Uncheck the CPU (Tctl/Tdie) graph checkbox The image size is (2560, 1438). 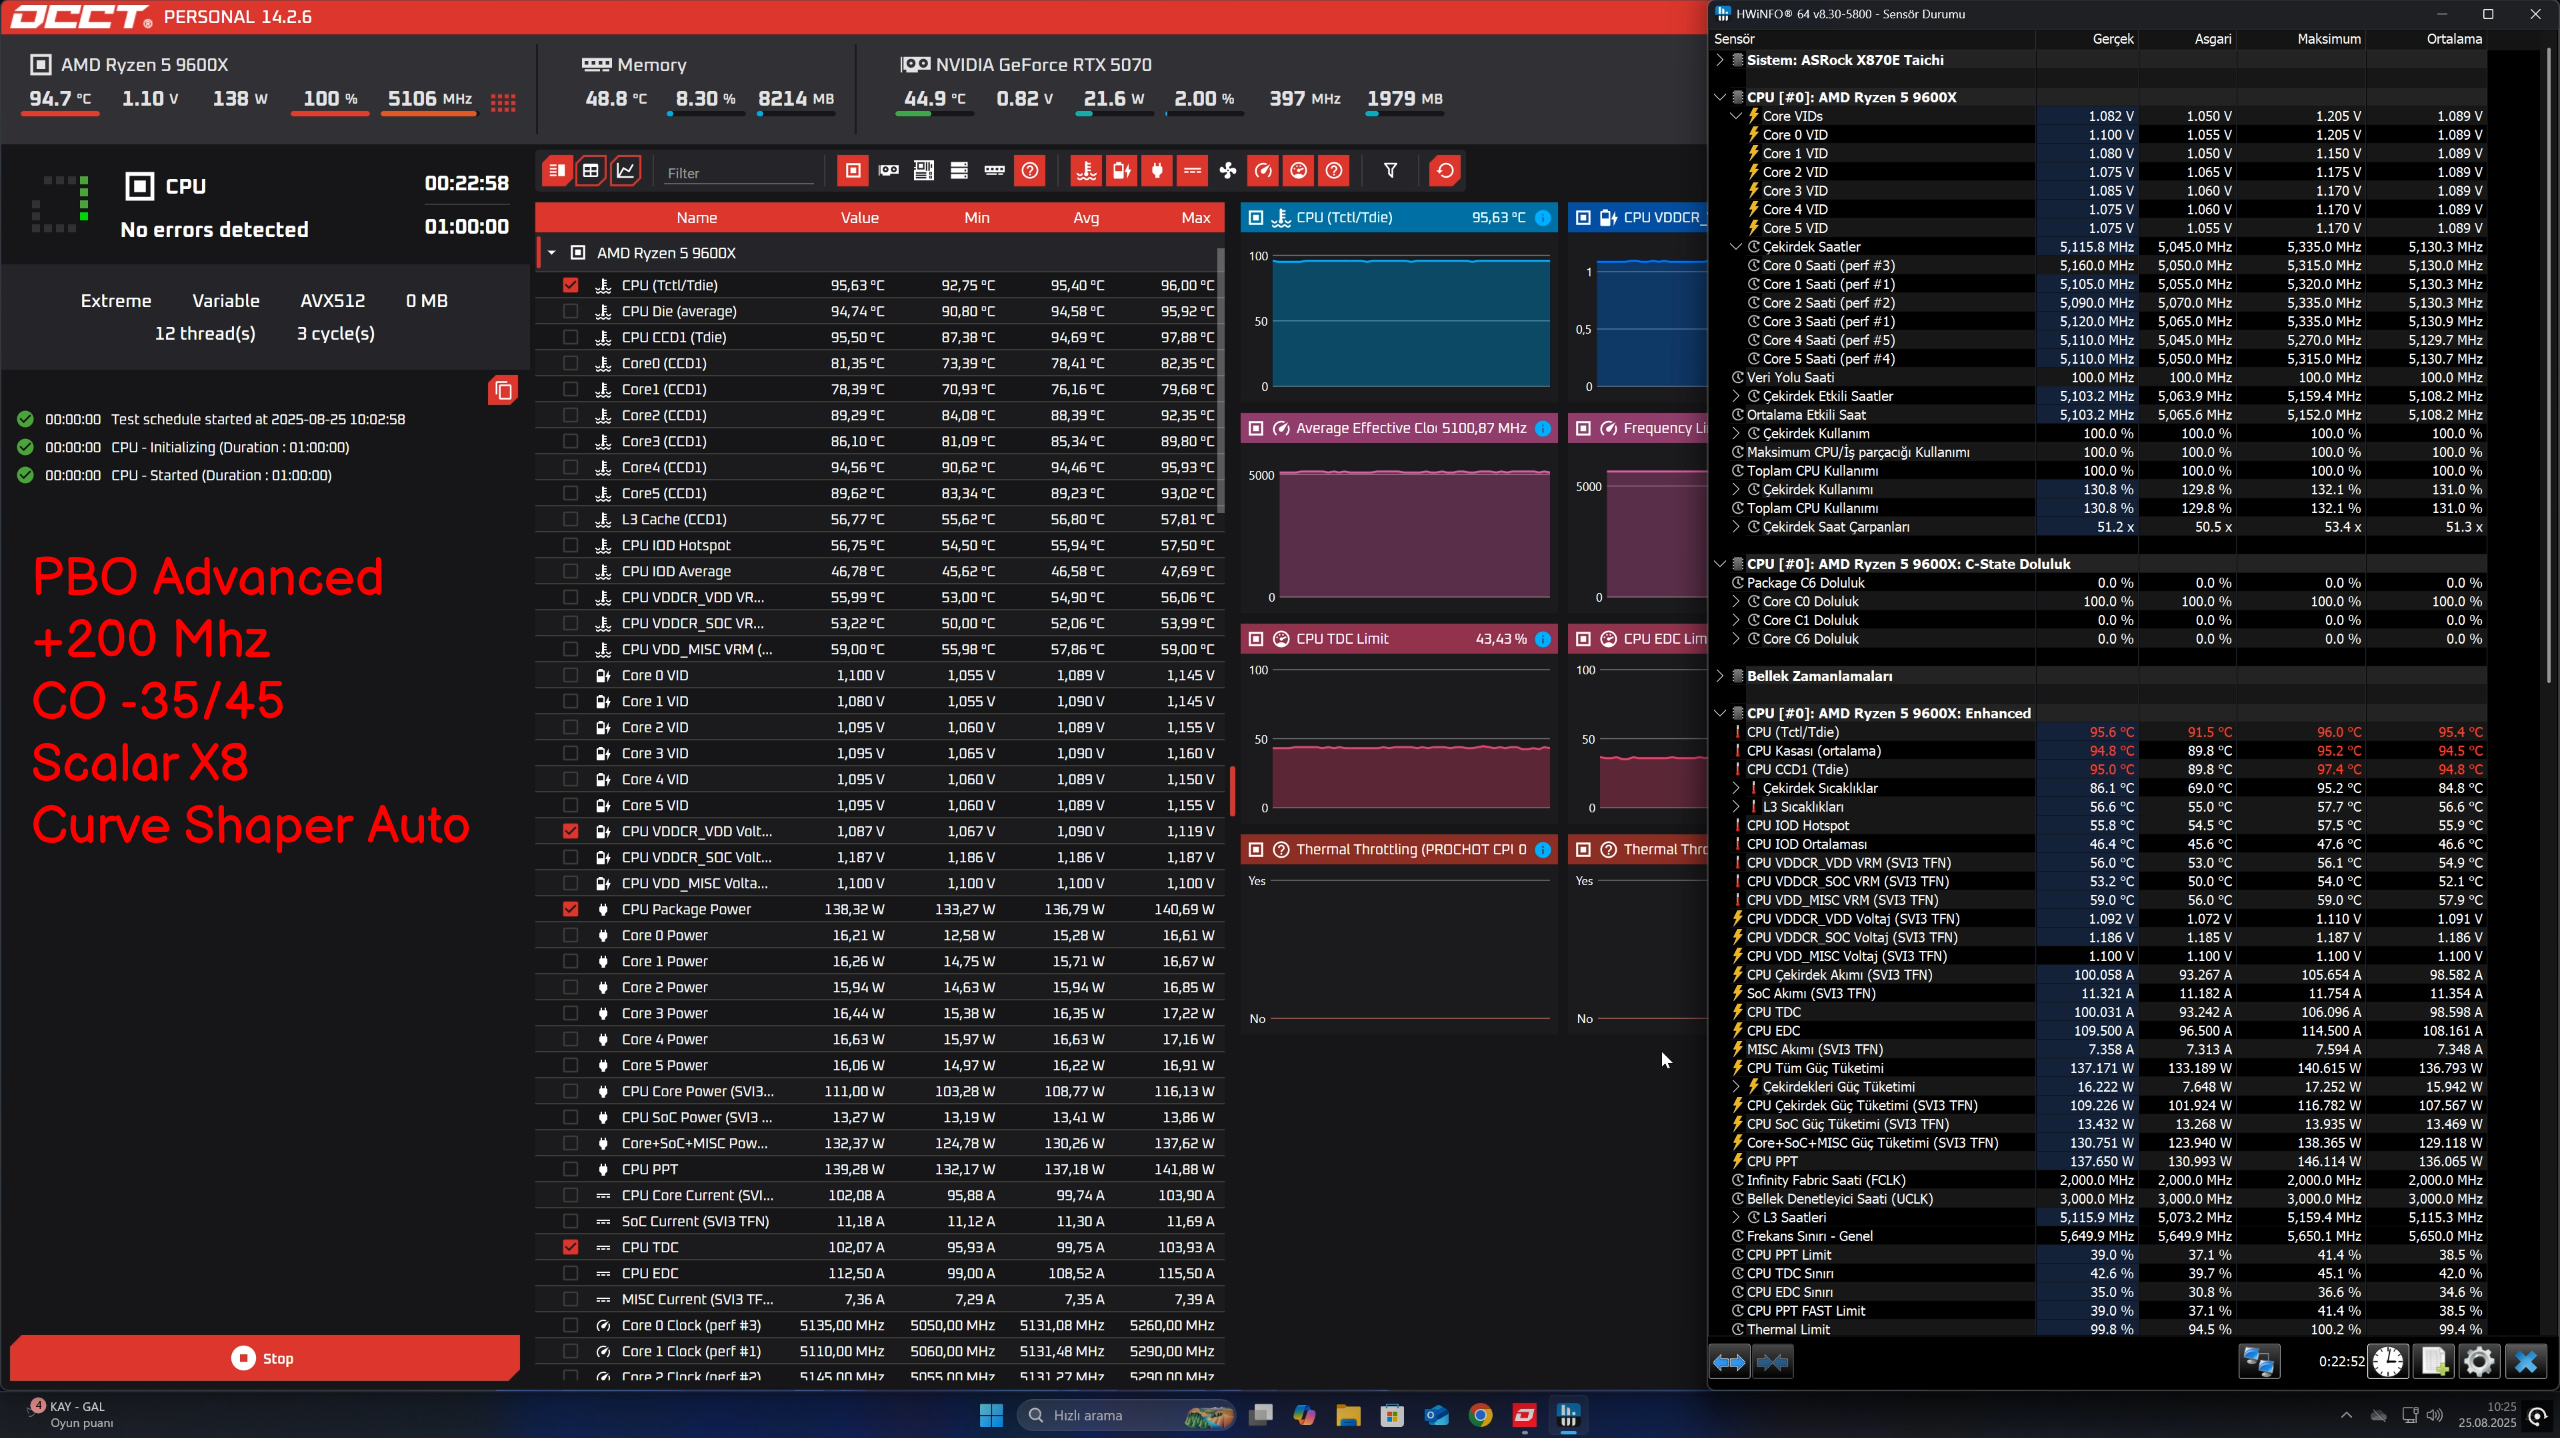tap(570, 285)
